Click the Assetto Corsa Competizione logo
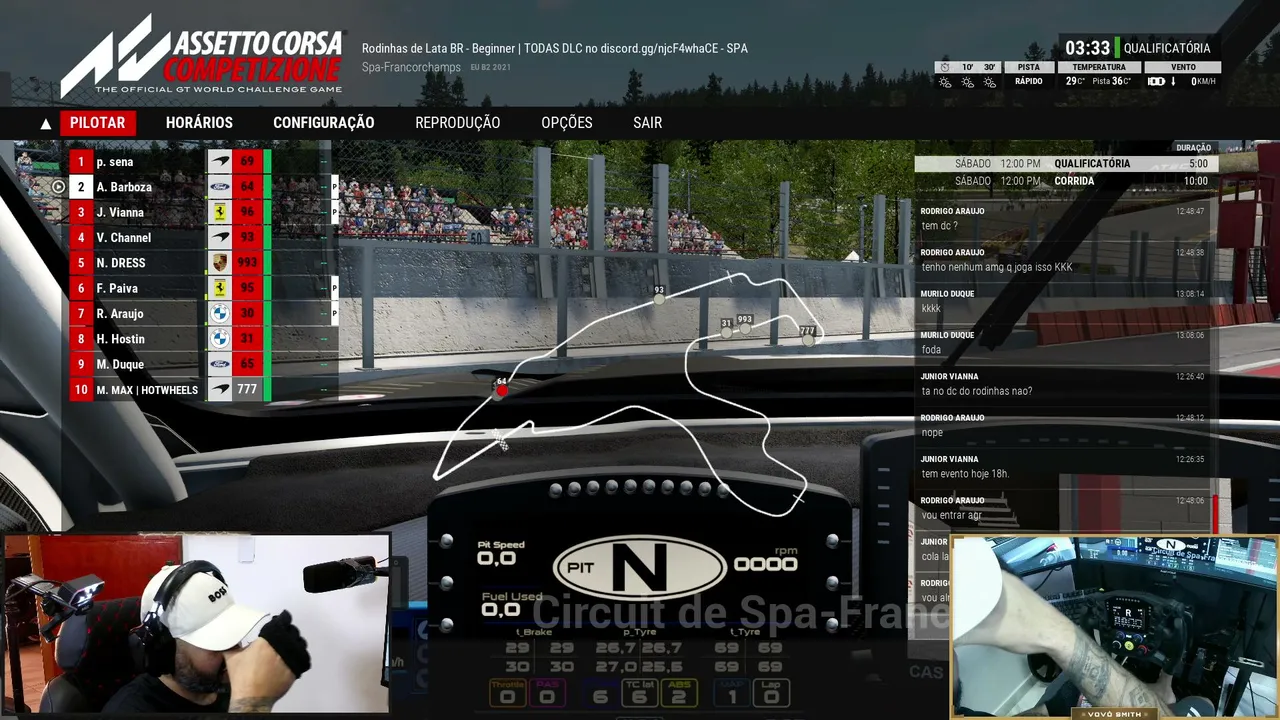Screen dimensions: 1280x720 click(202, 57)
